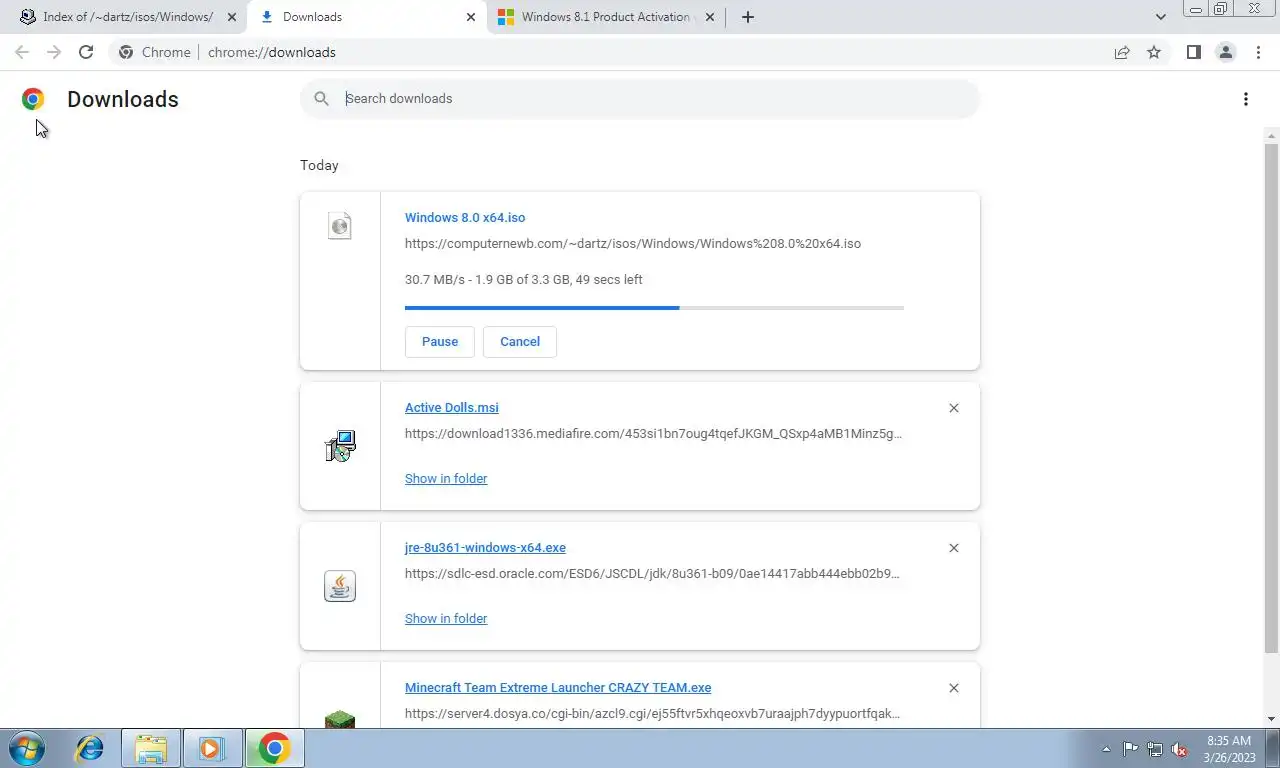Remove jre-8u361-windows-x64.exe from the list
Screen dimensions: 1280x768
tap(953, 548)
